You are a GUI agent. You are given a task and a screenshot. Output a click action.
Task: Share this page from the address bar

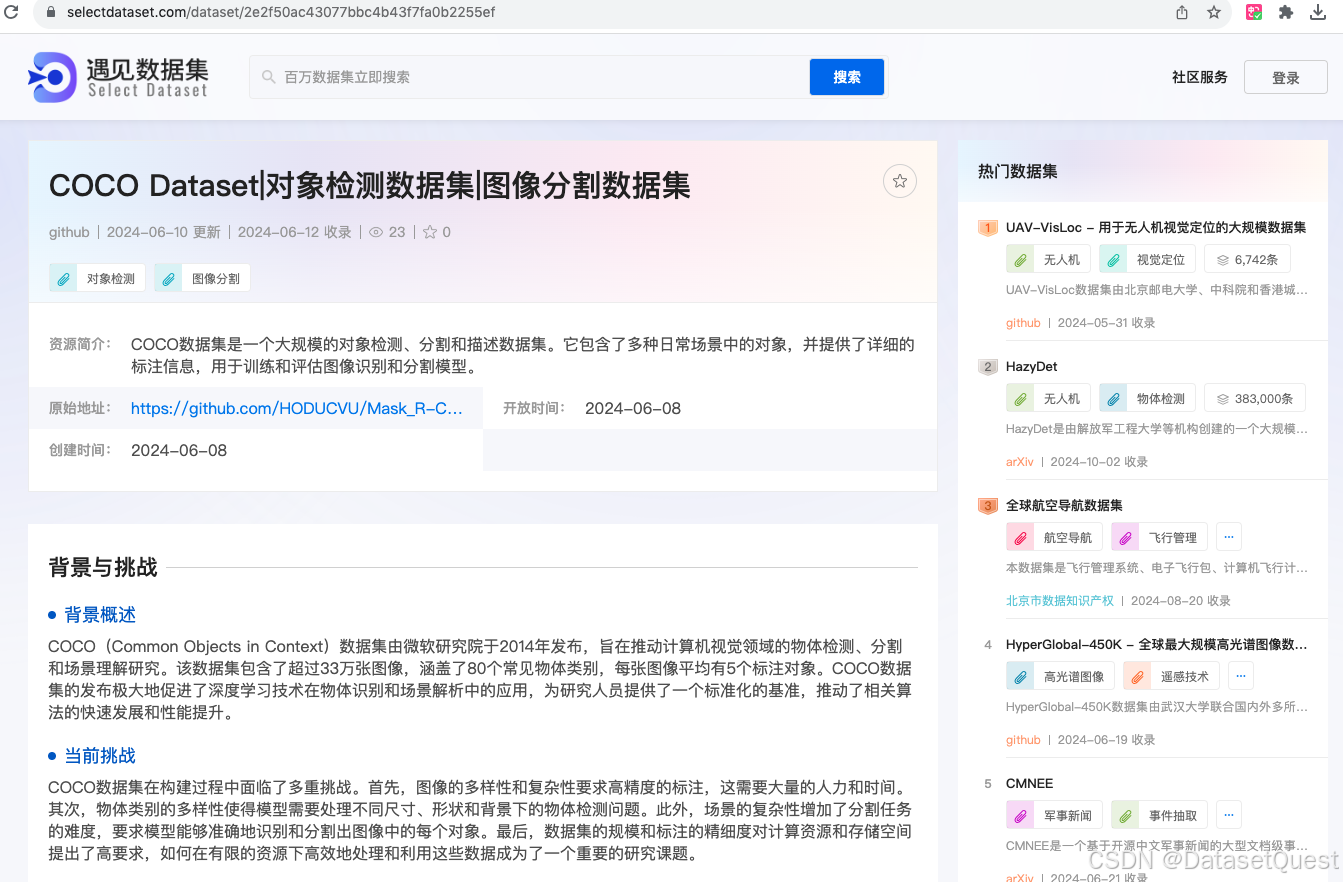tap(1182, 12)
